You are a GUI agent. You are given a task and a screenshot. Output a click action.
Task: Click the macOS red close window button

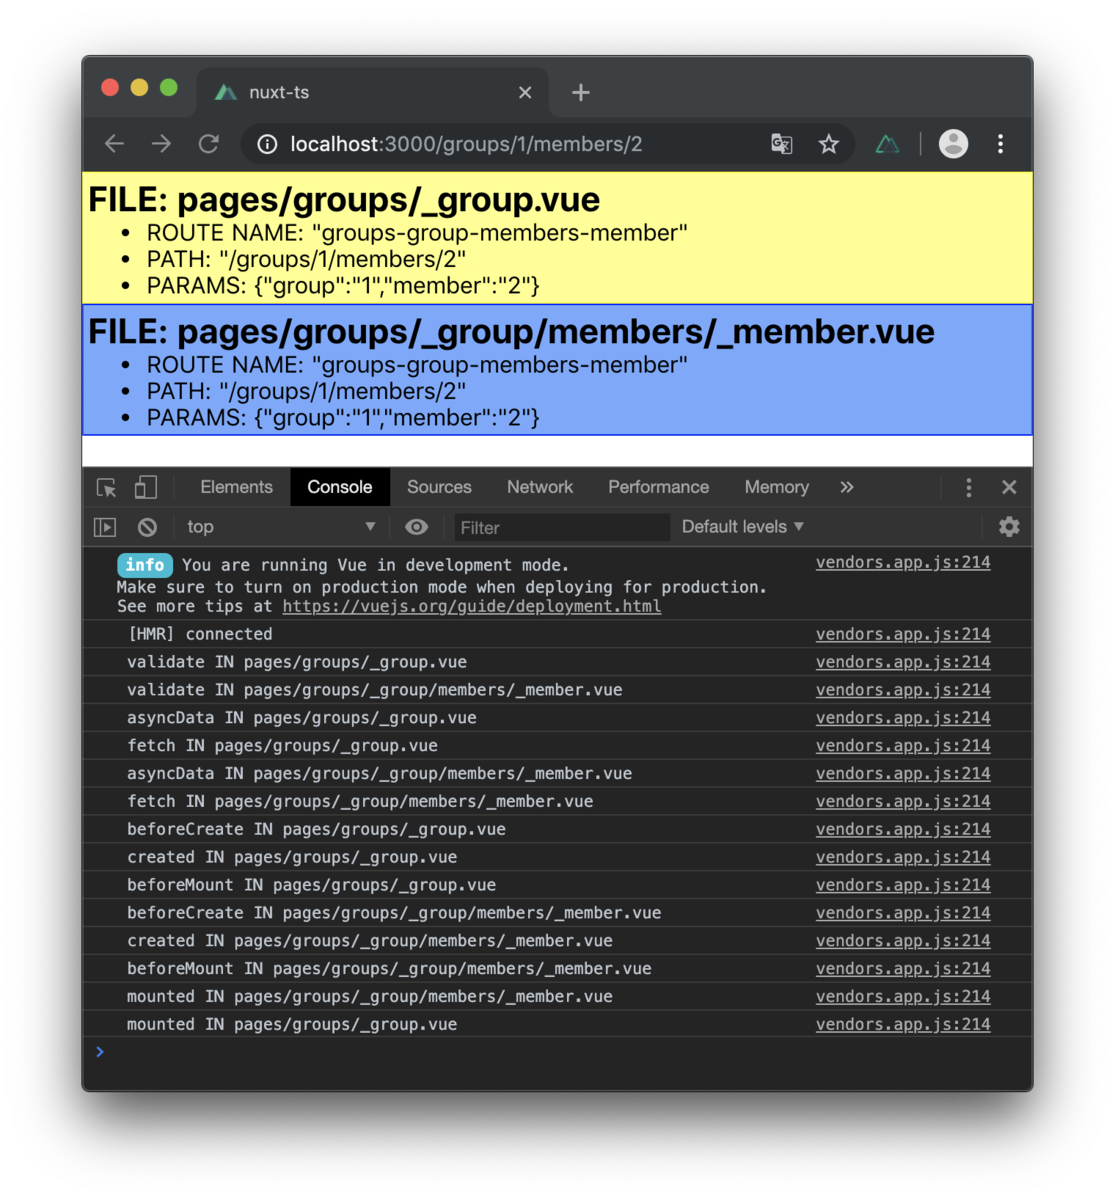click(x=110, y=88)
